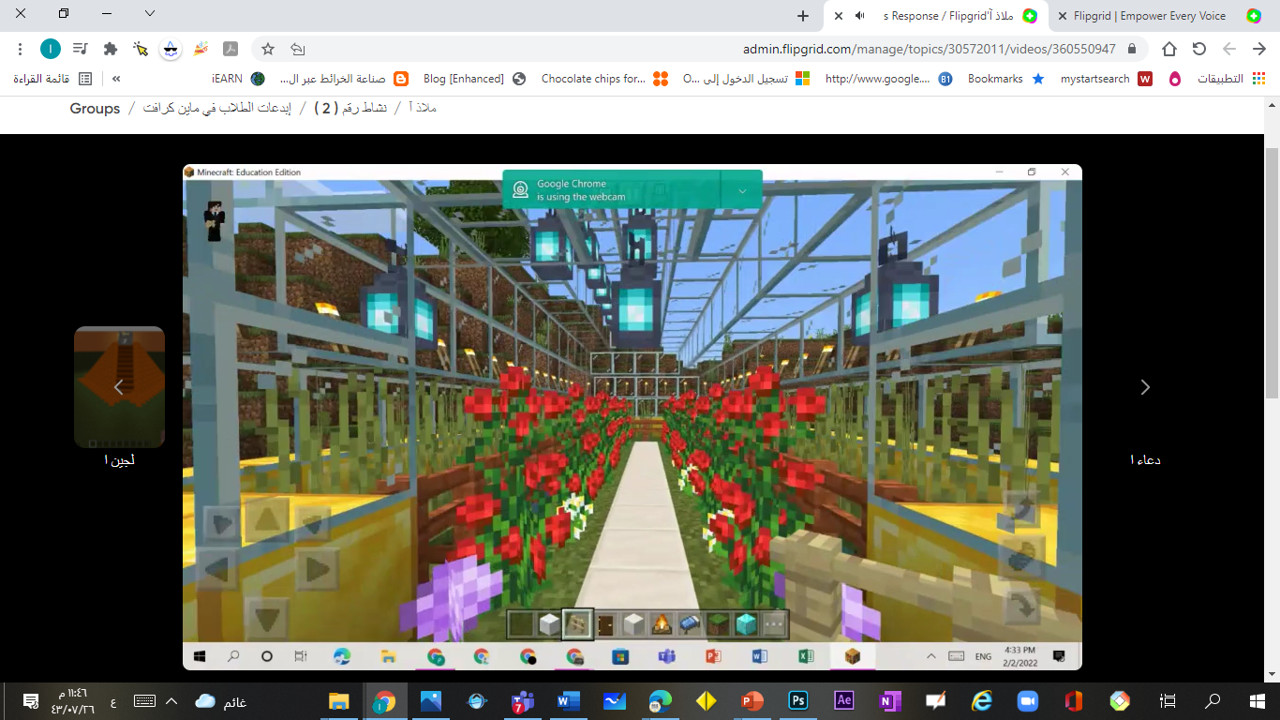
Task: Open After Effects from the taskbar
Action: (x=844, y=701)
